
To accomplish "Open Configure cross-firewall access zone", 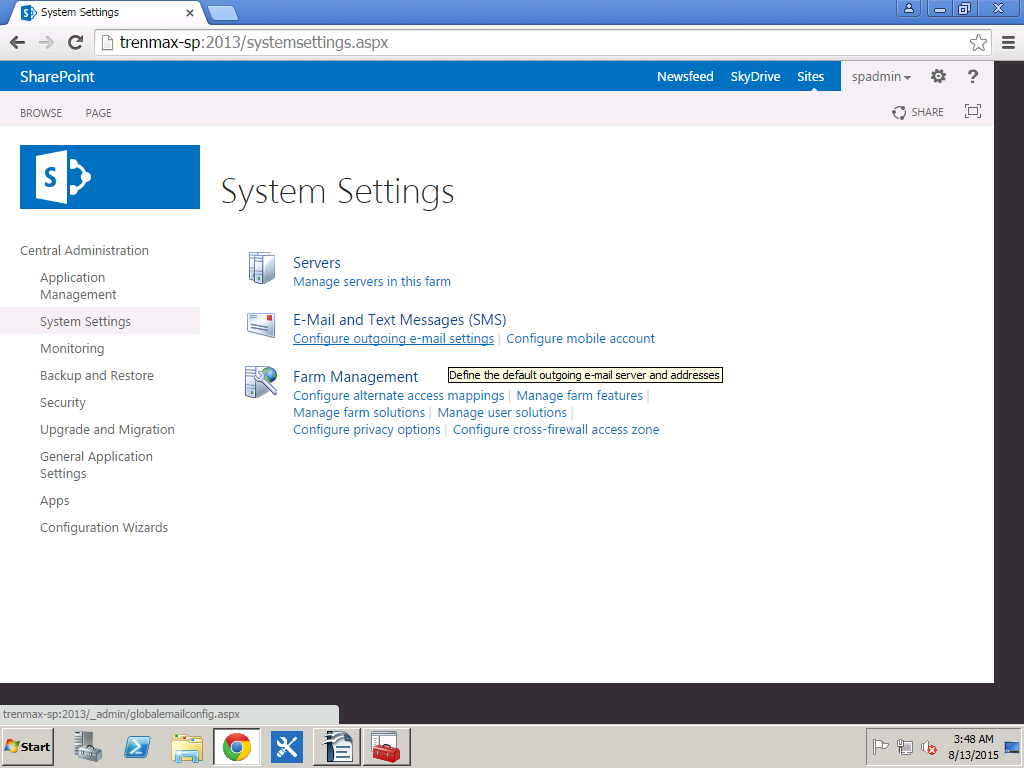I will pyautogui.click(x=556, y=430).
